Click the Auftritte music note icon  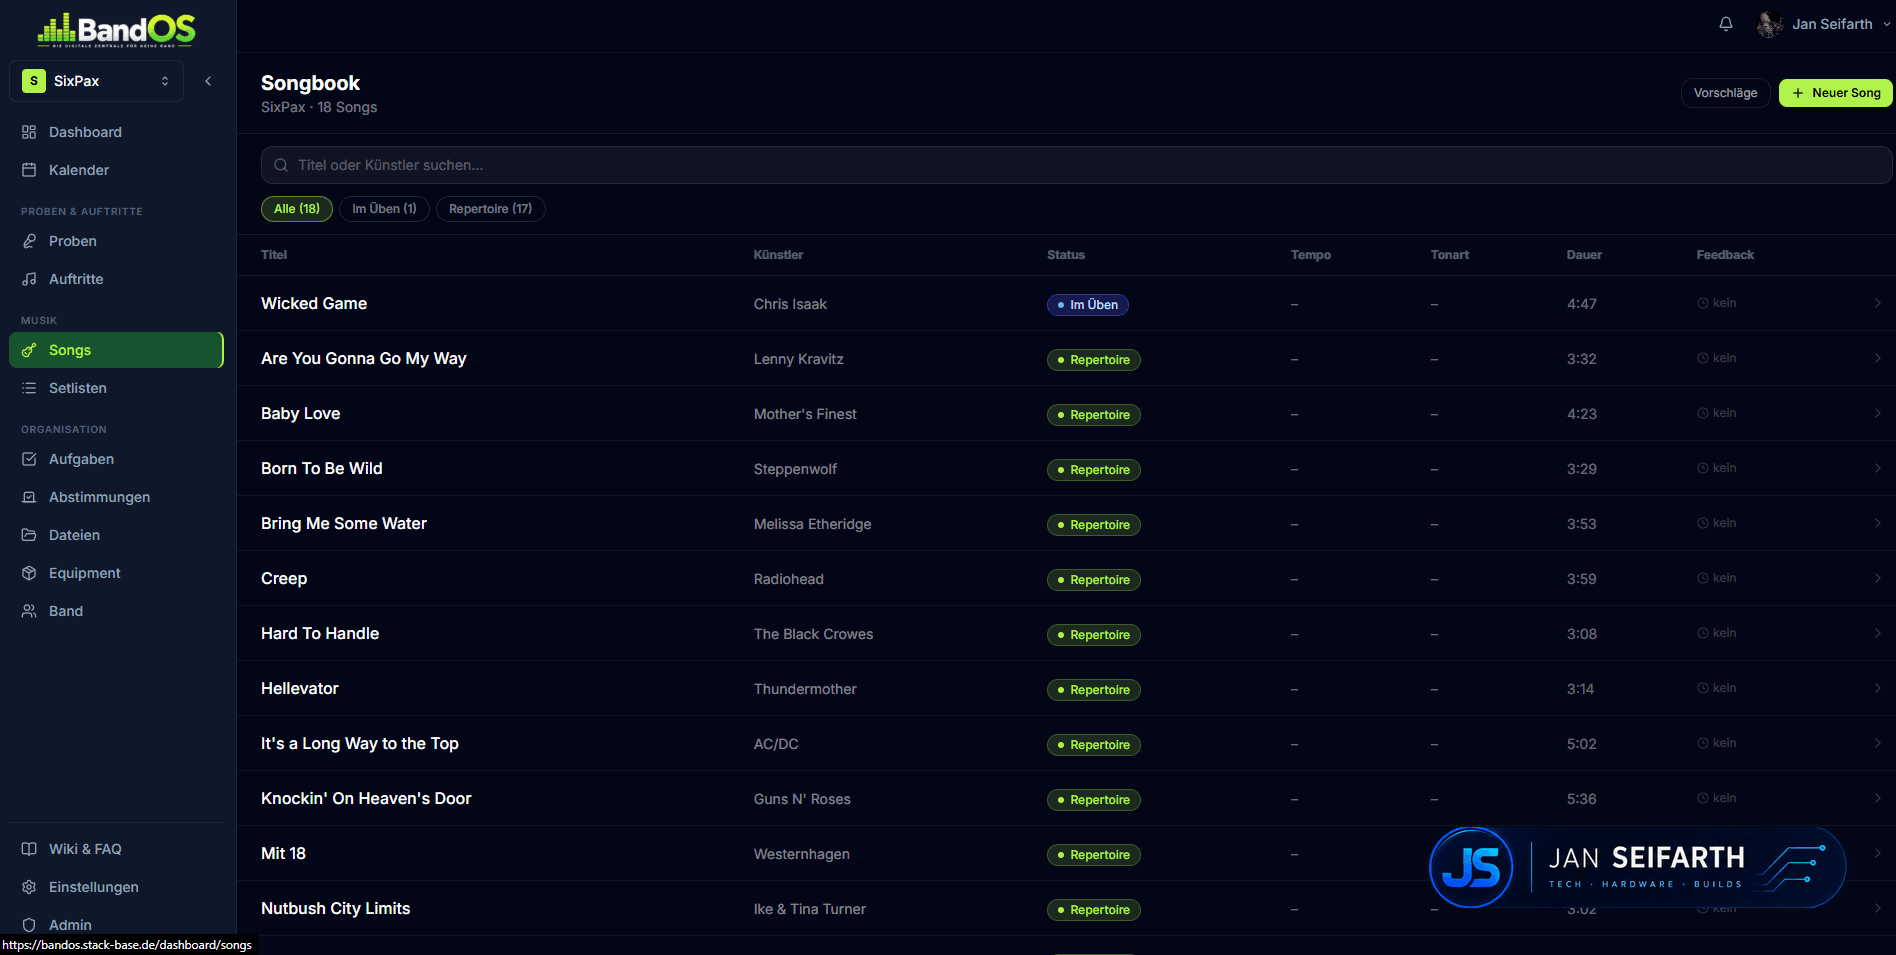(x=29, y=279)
